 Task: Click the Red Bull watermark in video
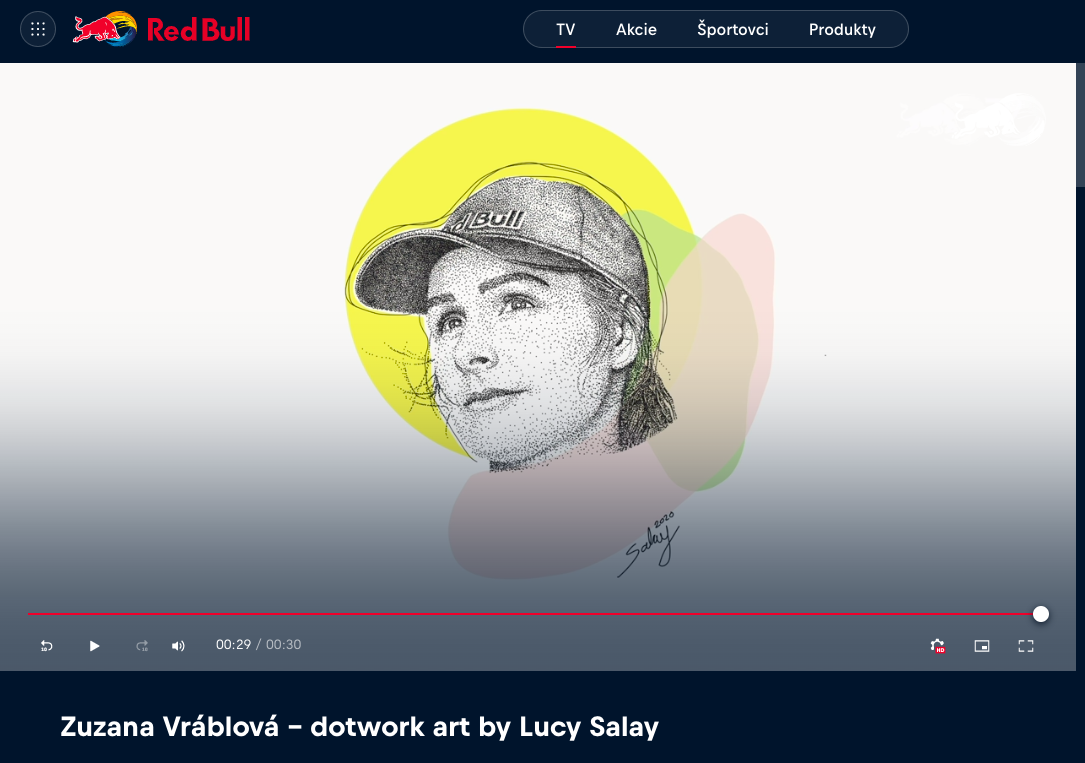click(x=972, y=120)
